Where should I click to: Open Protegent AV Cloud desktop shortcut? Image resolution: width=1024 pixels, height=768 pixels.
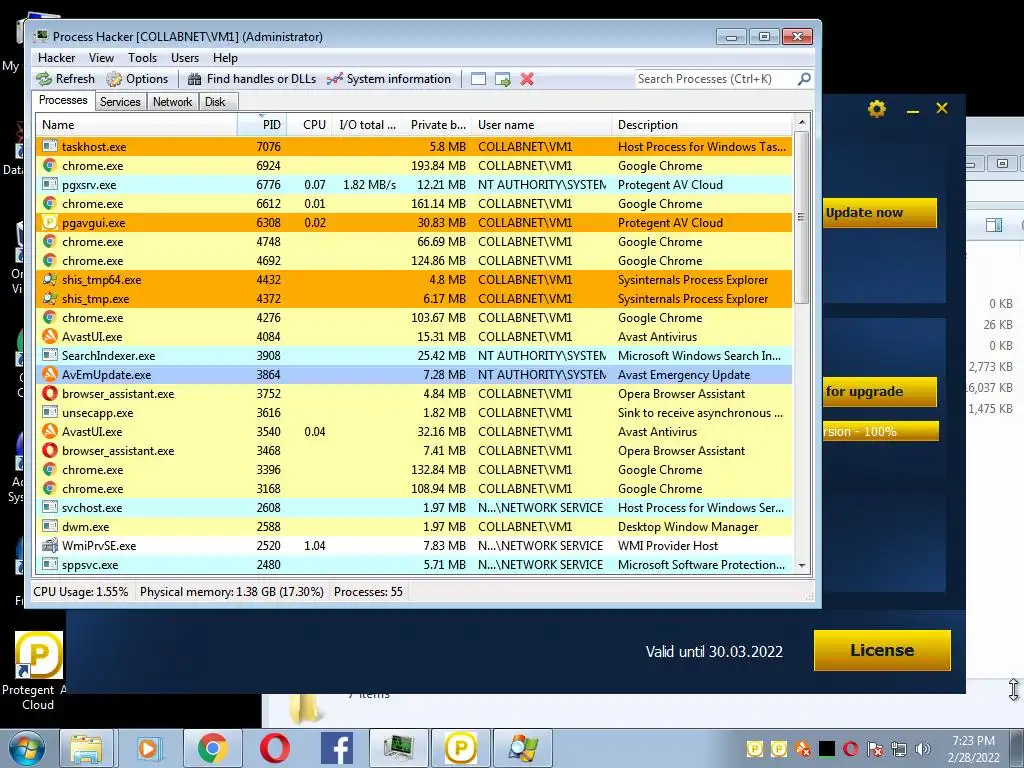[x=38, y=671]
